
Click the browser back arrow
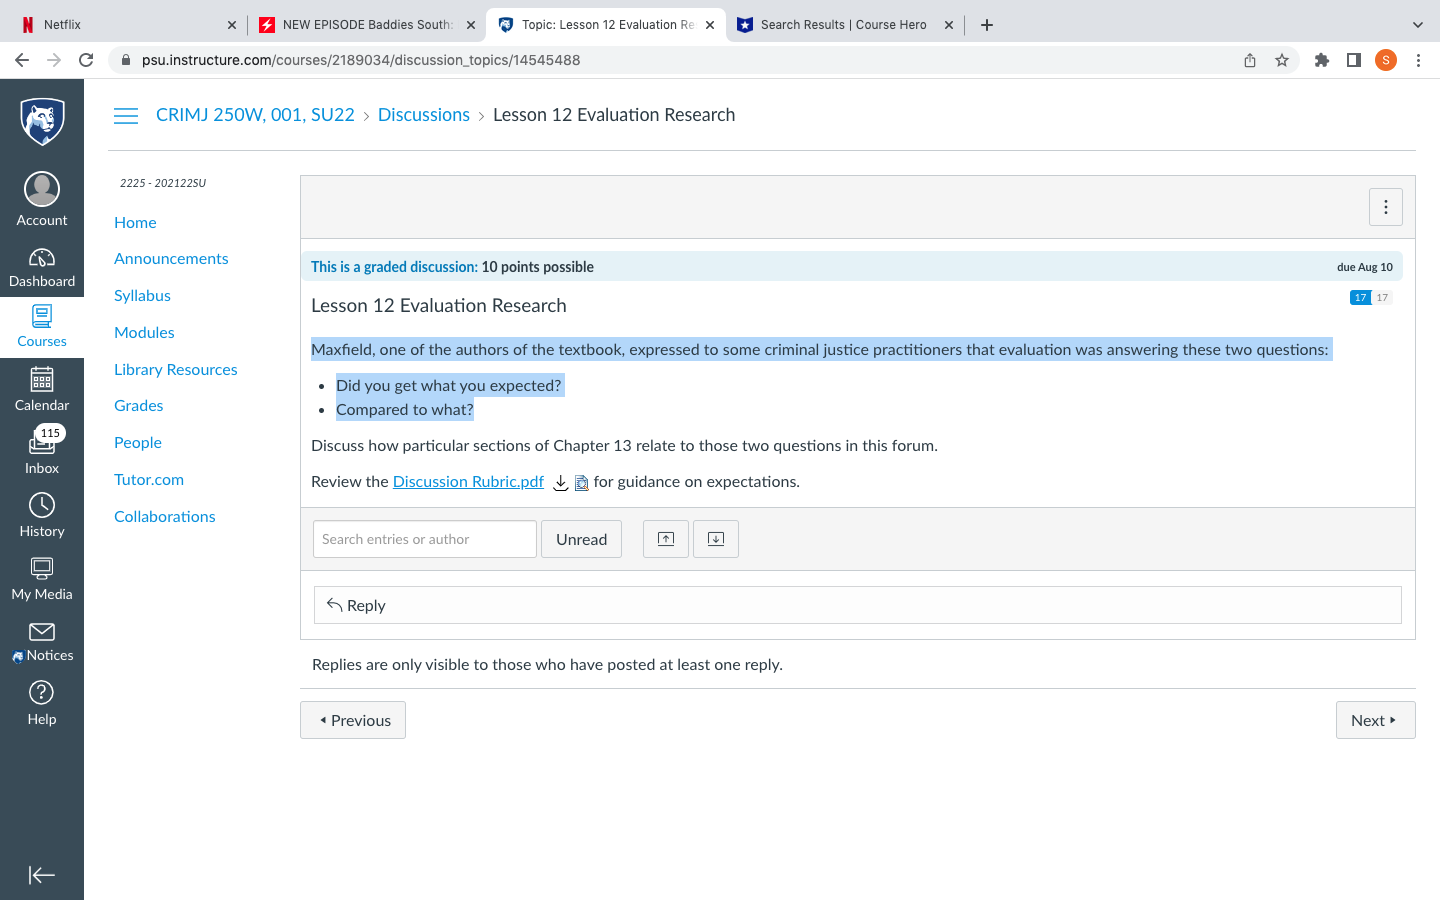(22, 60)
